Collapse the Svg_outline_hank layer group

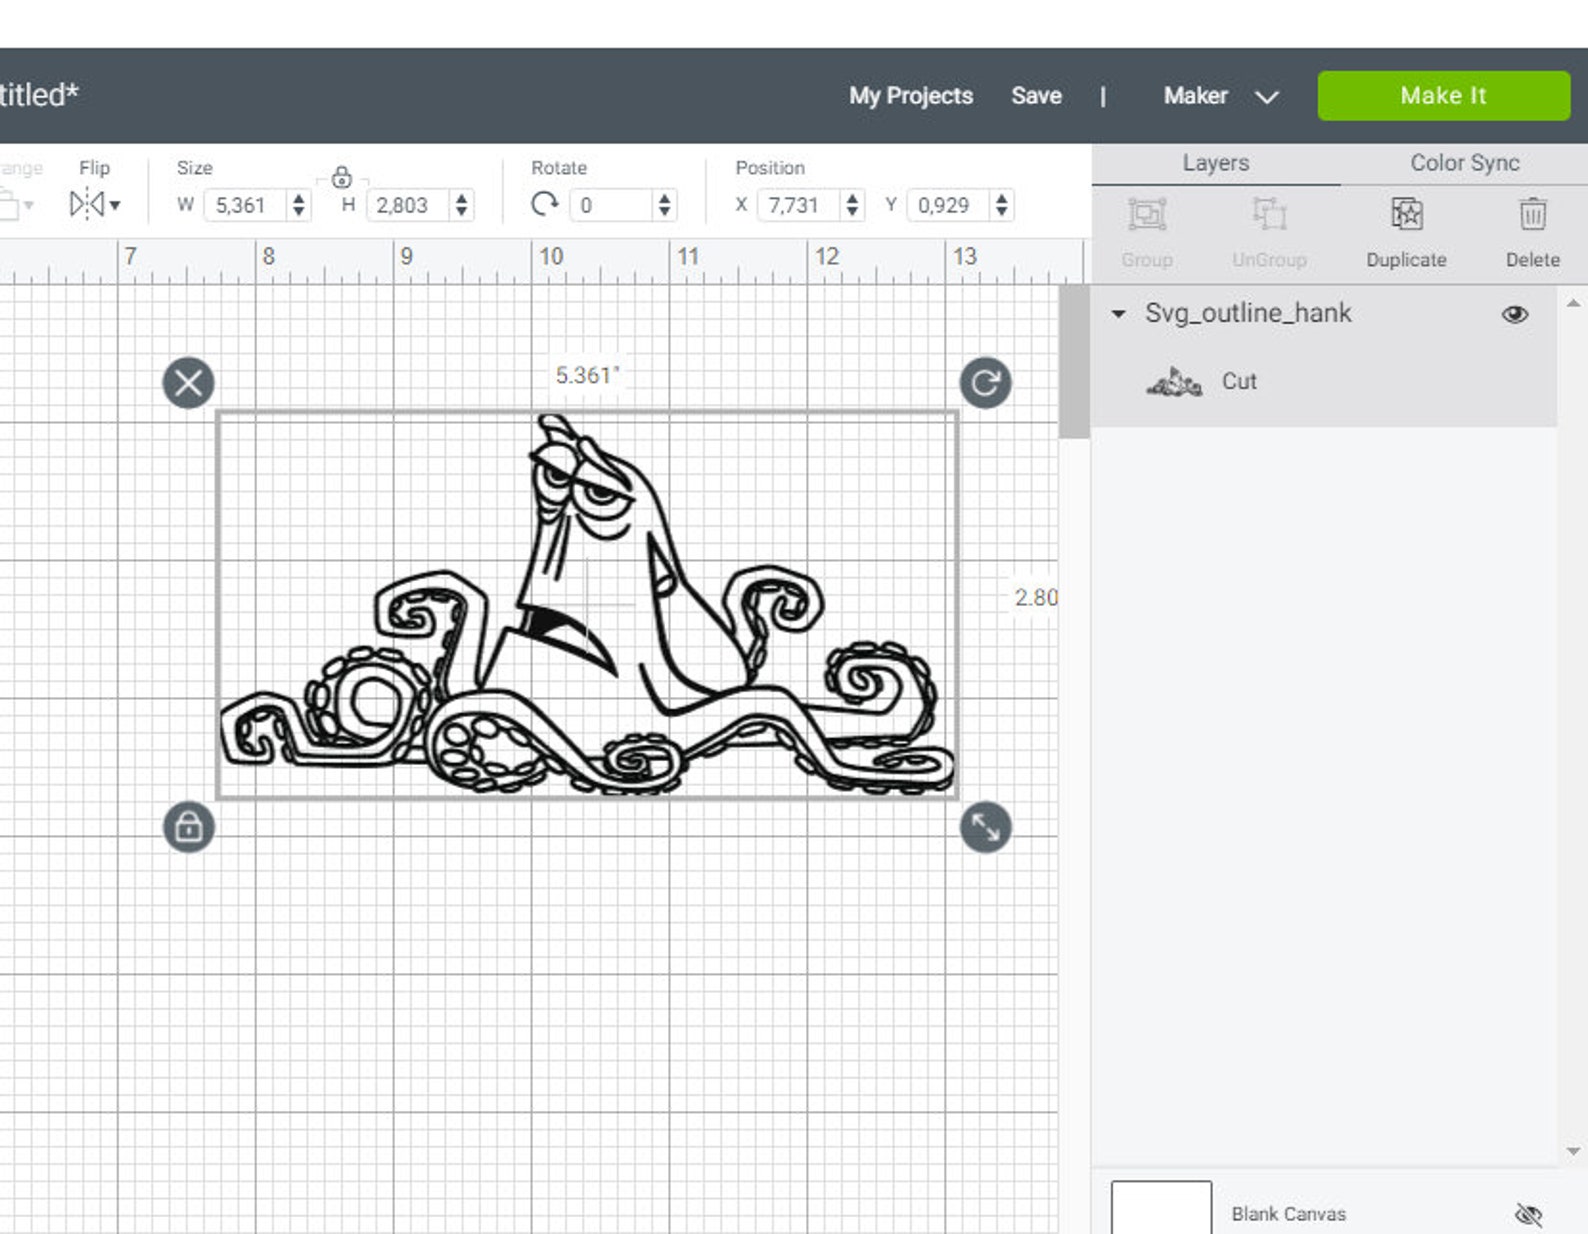tap(1118, 314)
